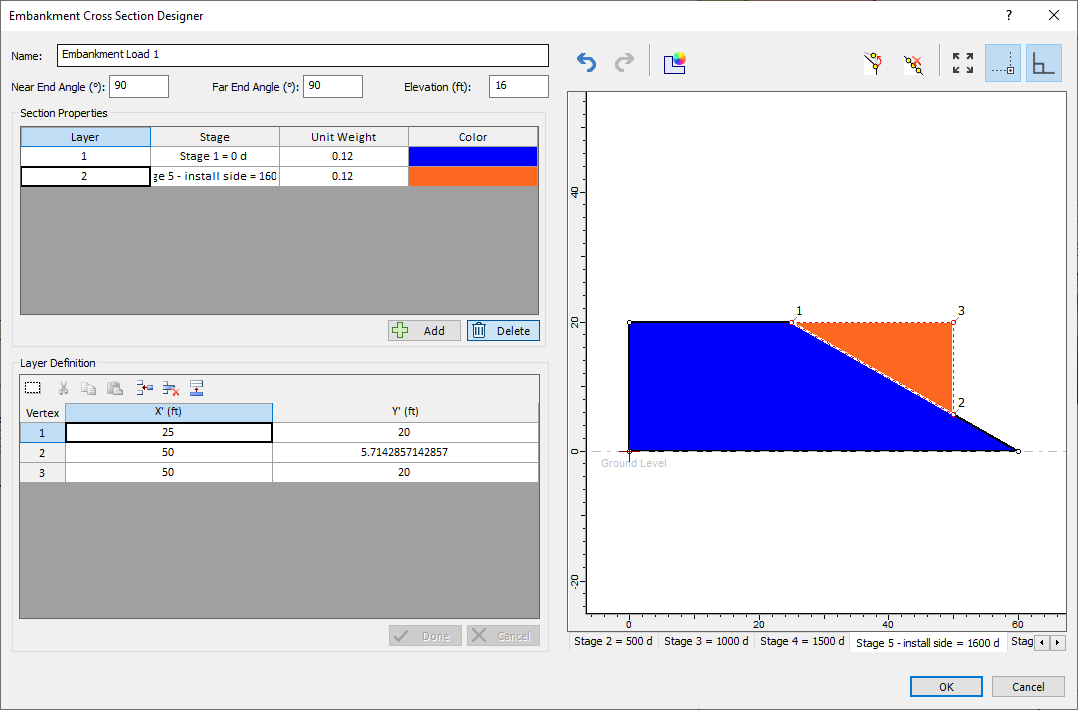The width and height of the screenshot is (1078, 710).
Task: Open the Stage dropdown for Layer 2
Action: coord(214,176)
